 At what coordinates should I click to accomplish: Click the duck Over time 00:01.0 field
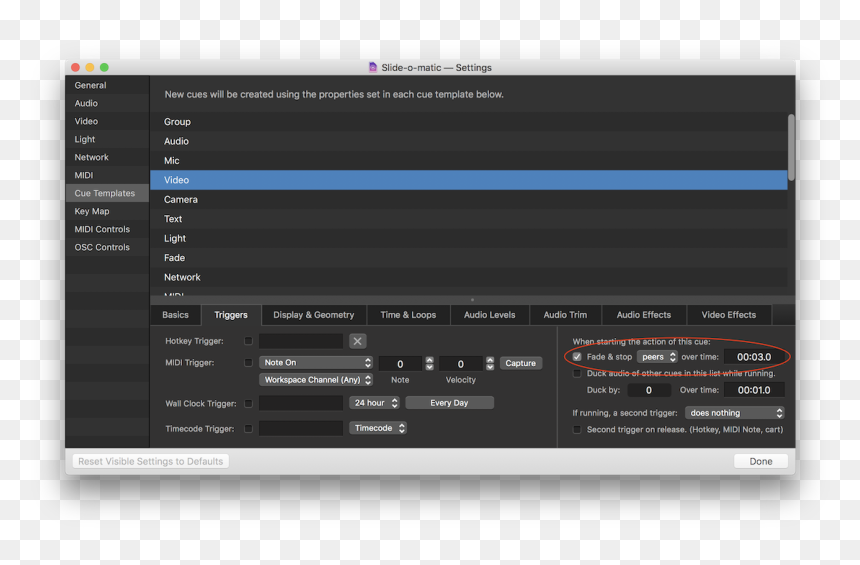[x=754, y=390]
